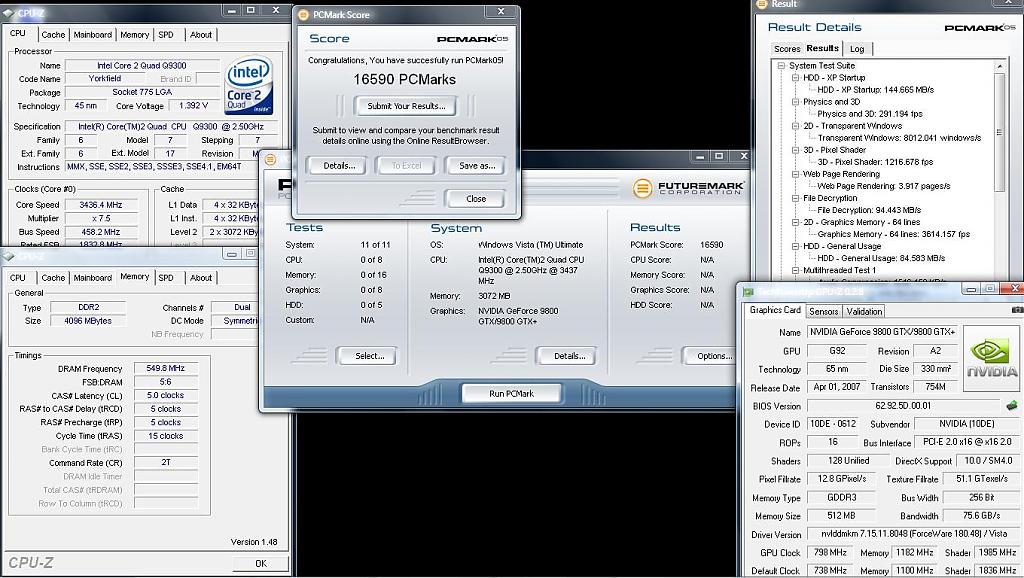1024x578 pixels.
Task: Select 'HDD - XP Startup: 144.665 MB/s' result row
Action: coord(875,90)
